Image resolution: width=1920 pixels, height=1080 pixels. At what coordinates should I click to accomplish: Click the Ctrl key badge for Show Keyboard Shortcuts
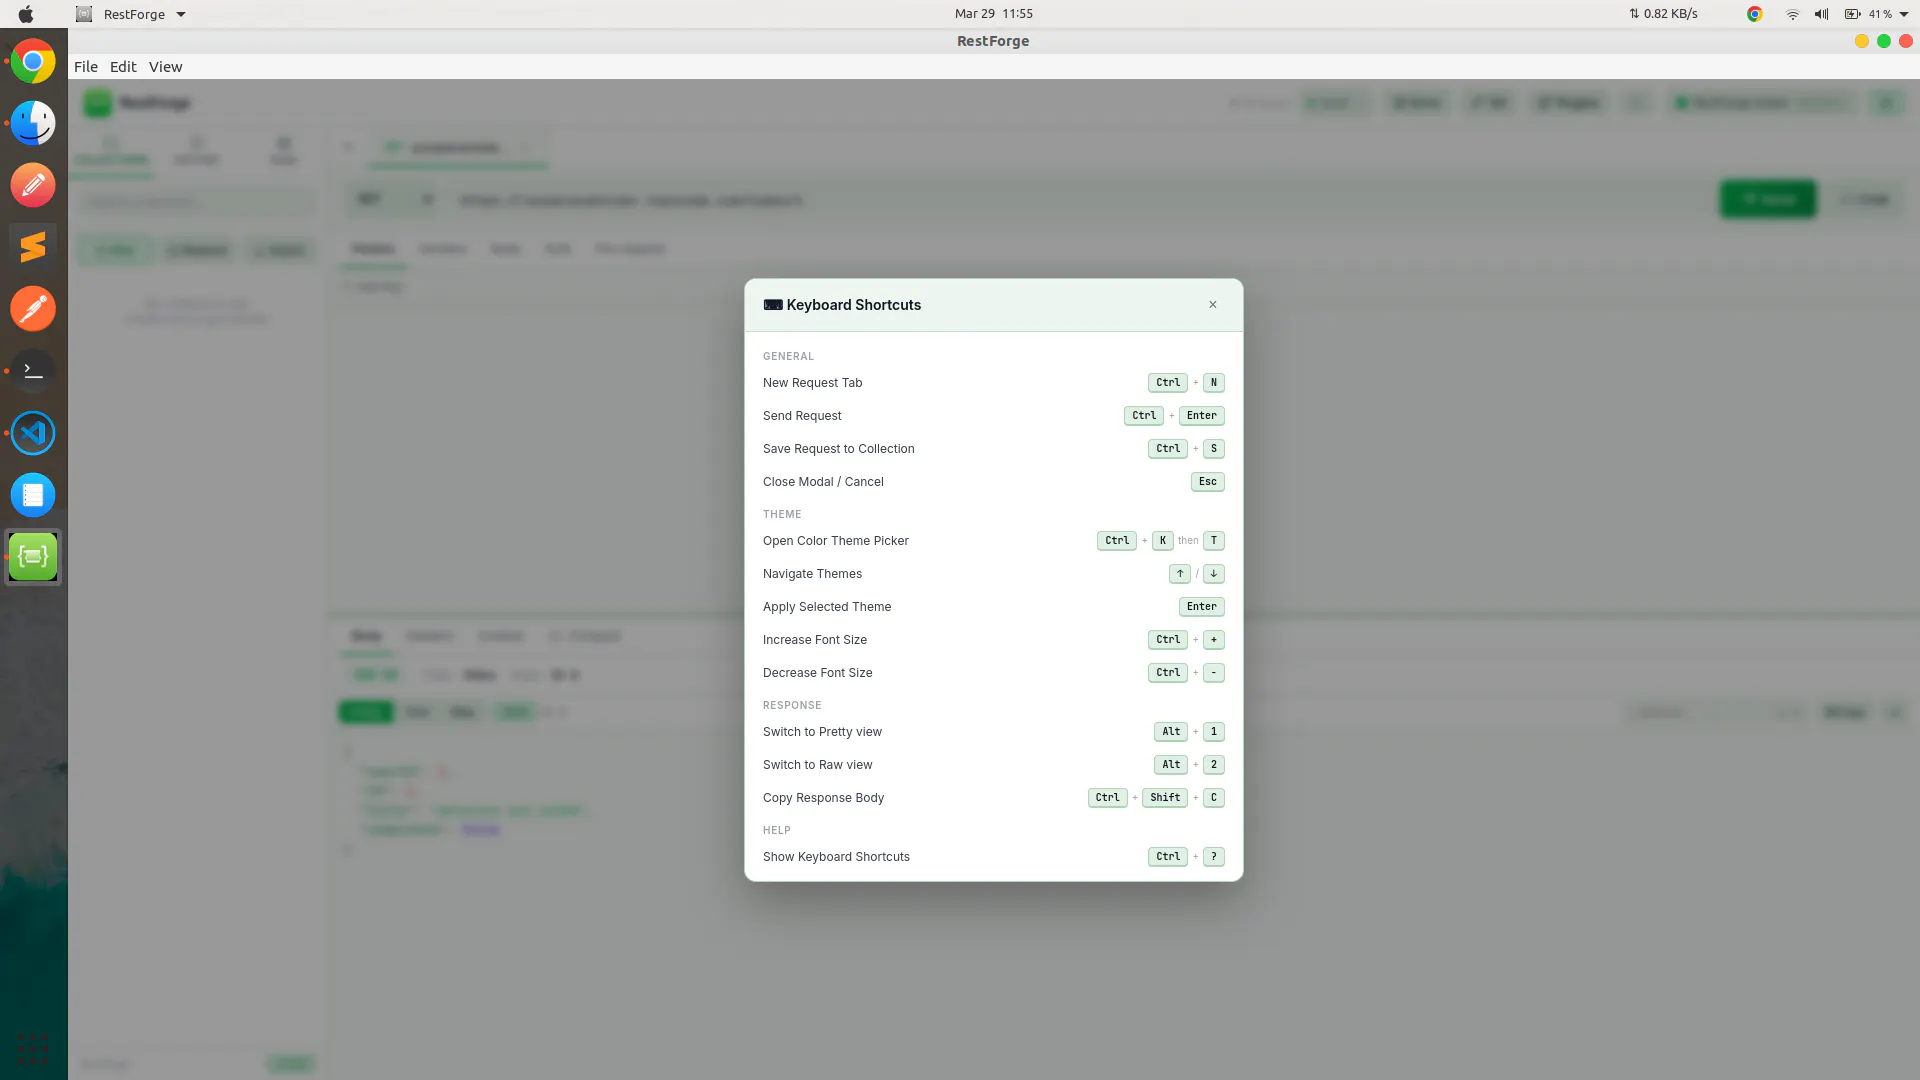point(1168,857)
